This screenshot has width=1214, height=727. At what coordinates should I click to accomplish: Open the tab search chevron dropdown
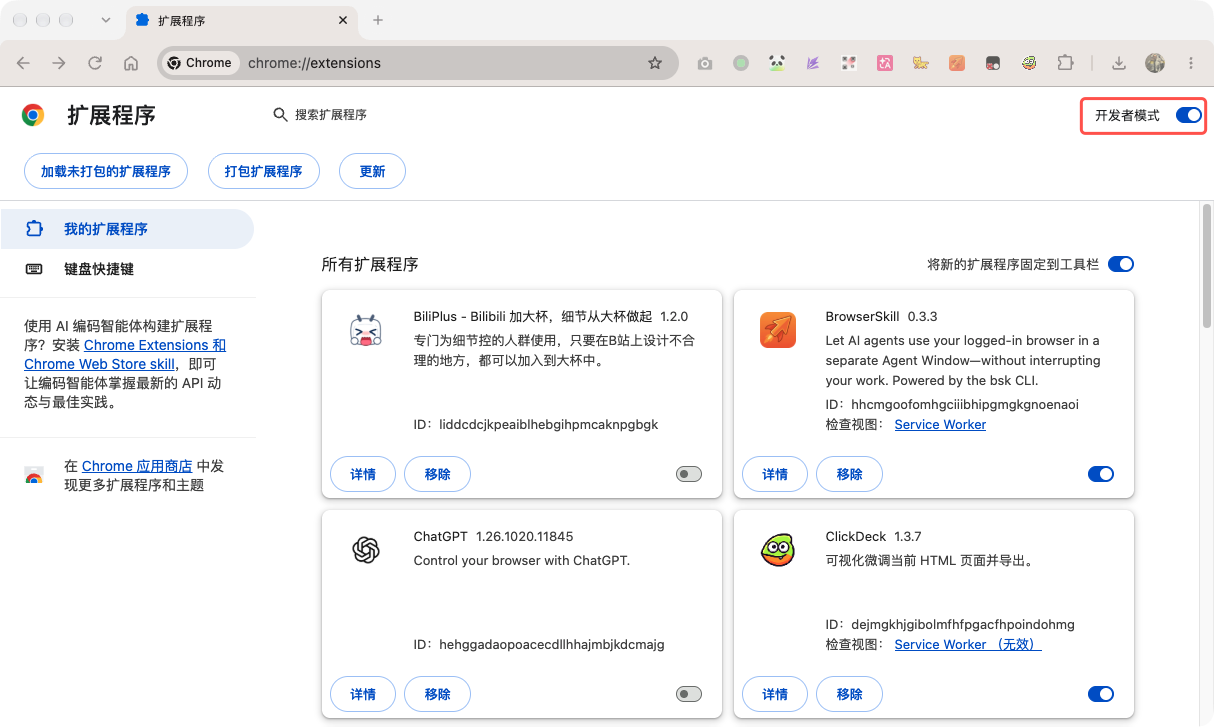(106, 20)
